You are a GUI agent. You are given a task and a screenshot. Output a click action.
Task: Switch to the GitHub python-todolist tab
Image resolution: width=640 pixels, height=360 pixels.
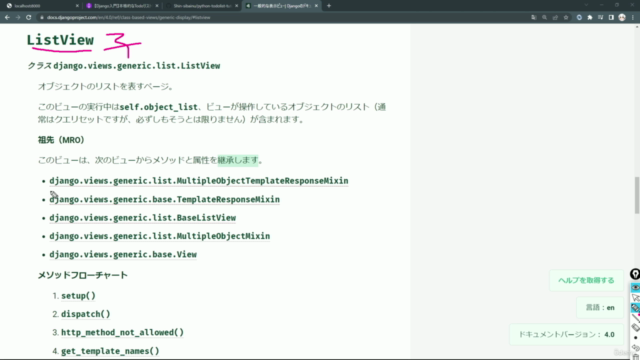(201, 6)
